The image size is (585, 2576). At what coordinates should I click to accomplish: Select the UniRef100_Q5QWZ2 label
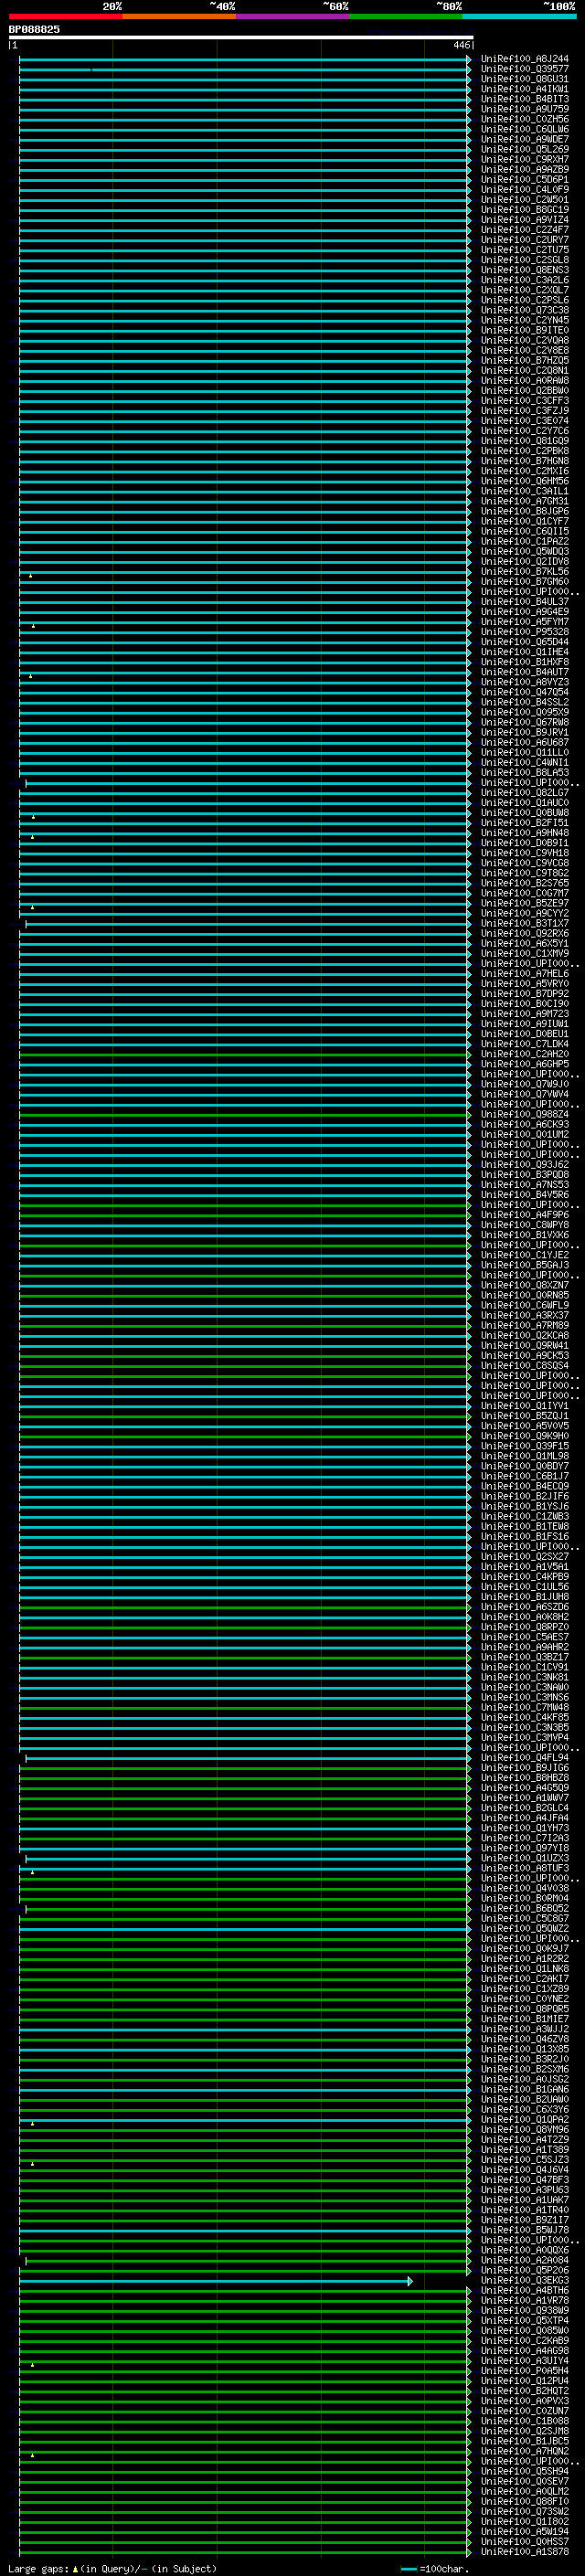point(524,1929)
